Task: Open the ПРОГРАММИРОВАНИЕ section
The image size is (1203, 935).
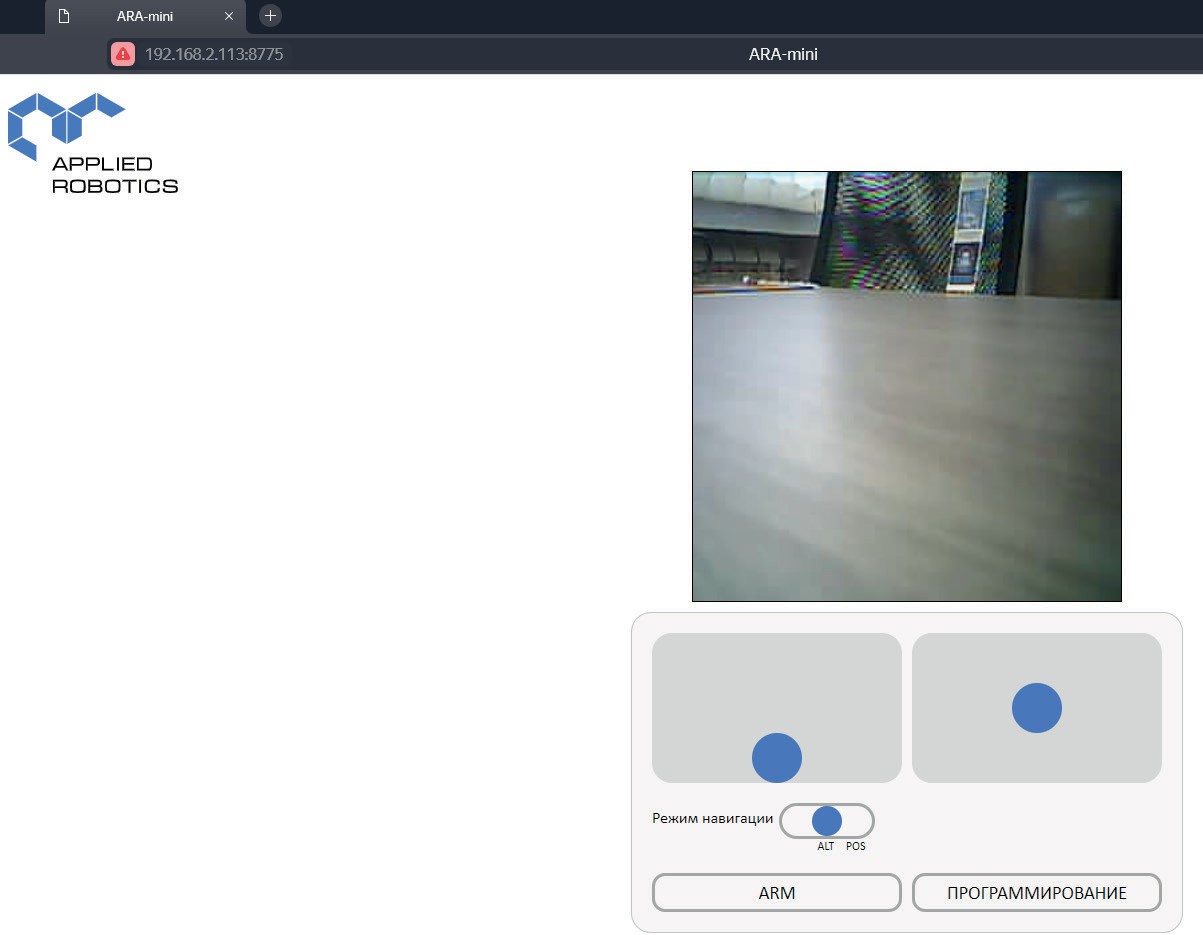Action: pos(1036,893)
